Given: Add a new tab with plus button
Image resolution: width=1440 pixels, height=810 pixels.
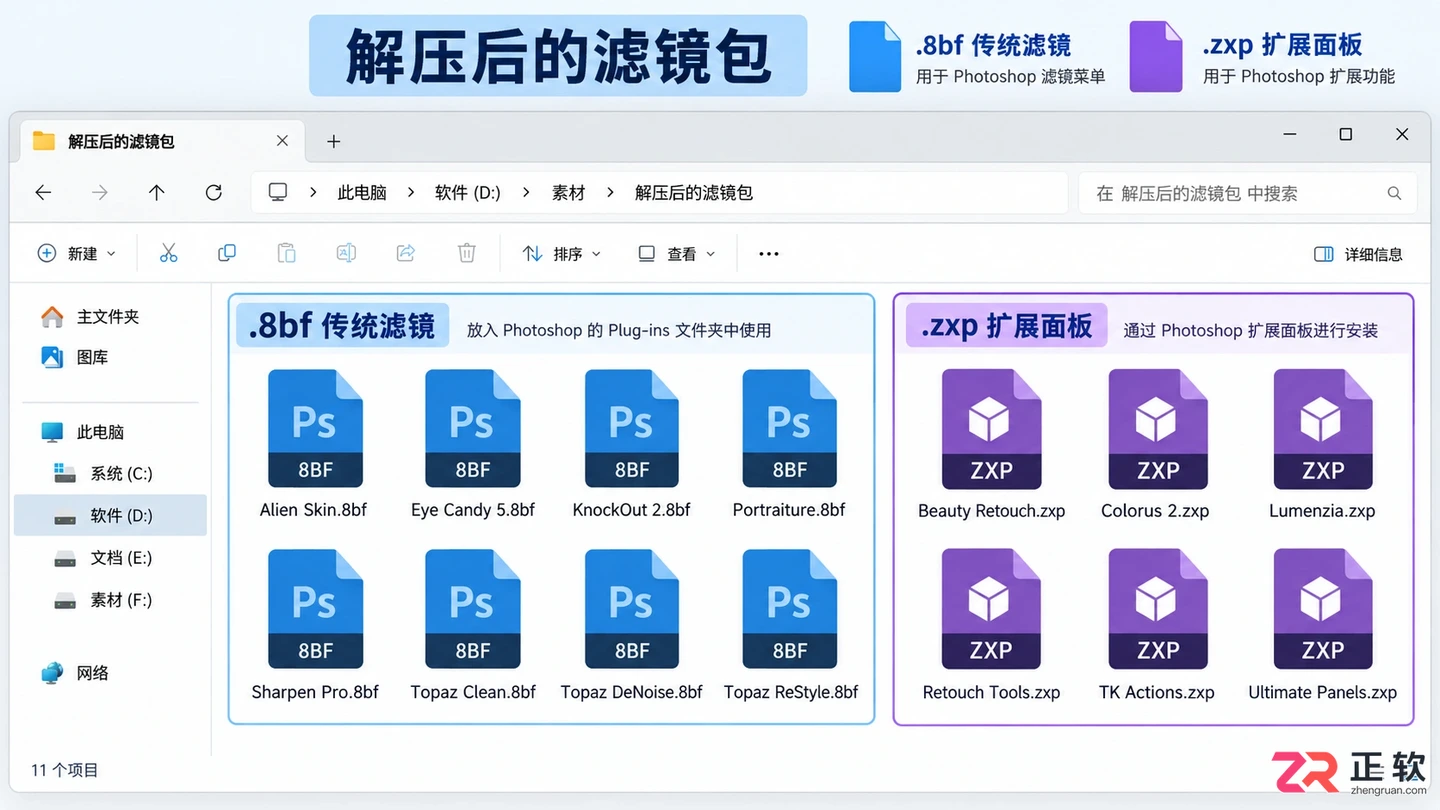Looking at the screenshot, I should point(334,142).
